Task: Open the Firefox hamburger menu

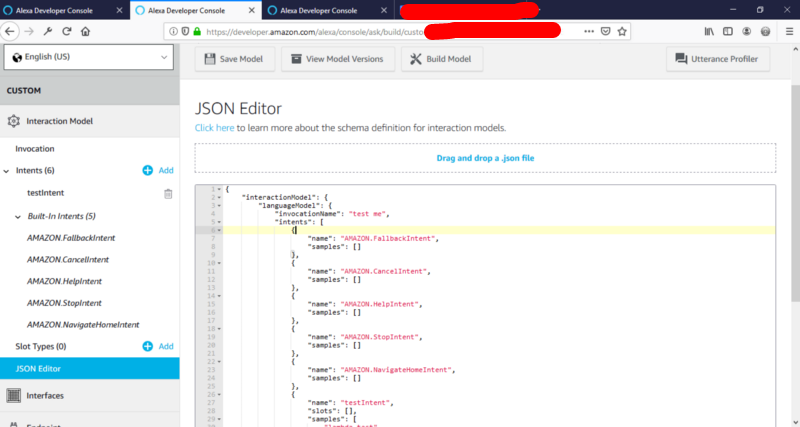Action: (x=789, y=32)
